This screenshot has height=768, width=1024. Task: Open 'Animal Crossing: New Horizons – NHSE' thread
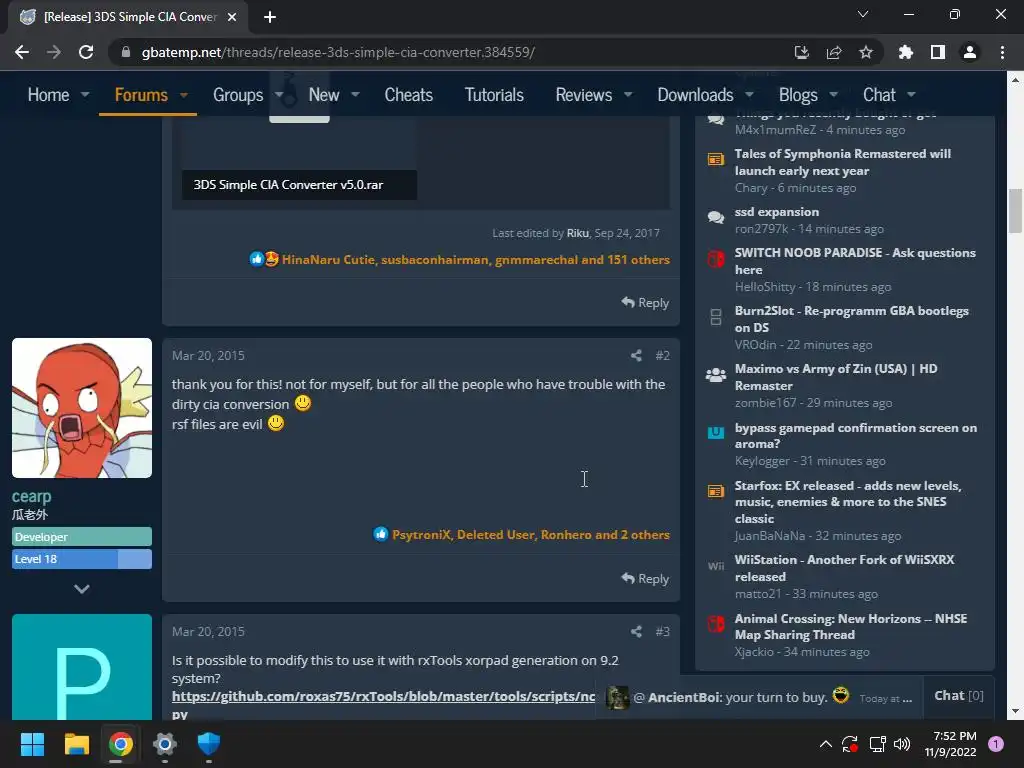[850, 627]
